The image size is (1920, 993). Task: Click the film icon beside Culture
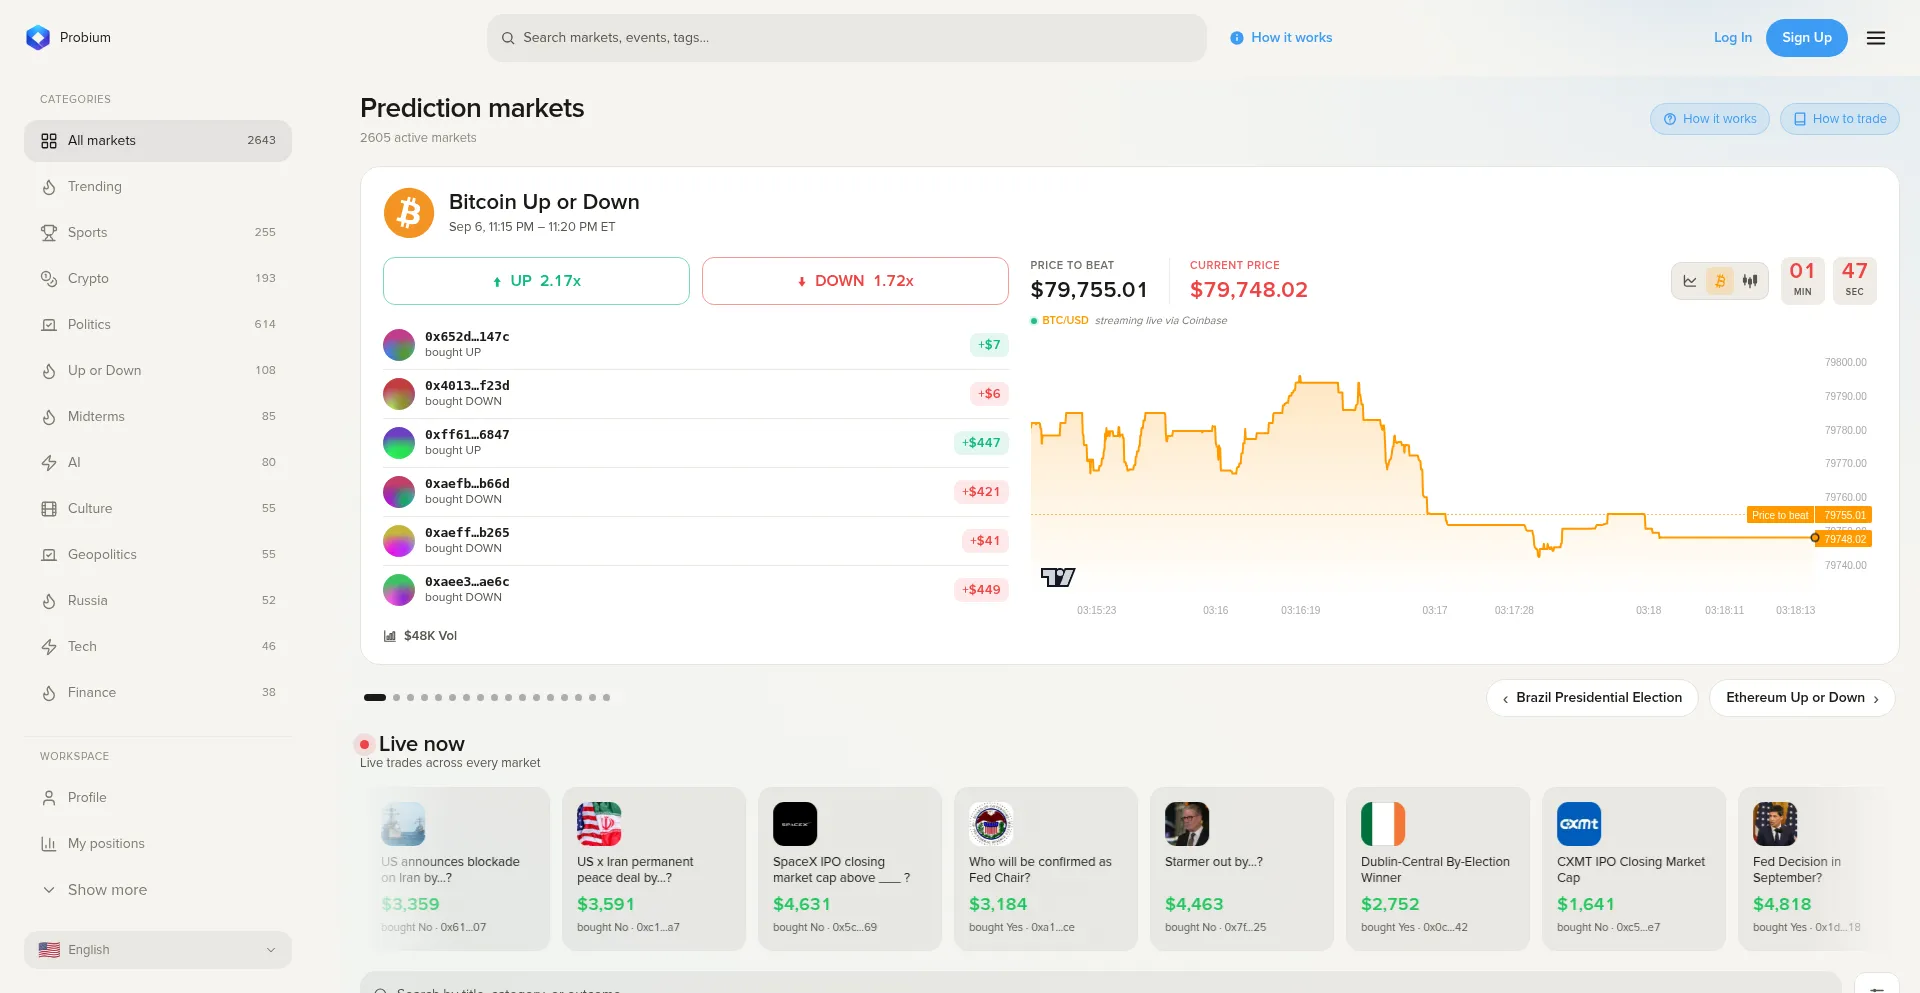[49, 509]
